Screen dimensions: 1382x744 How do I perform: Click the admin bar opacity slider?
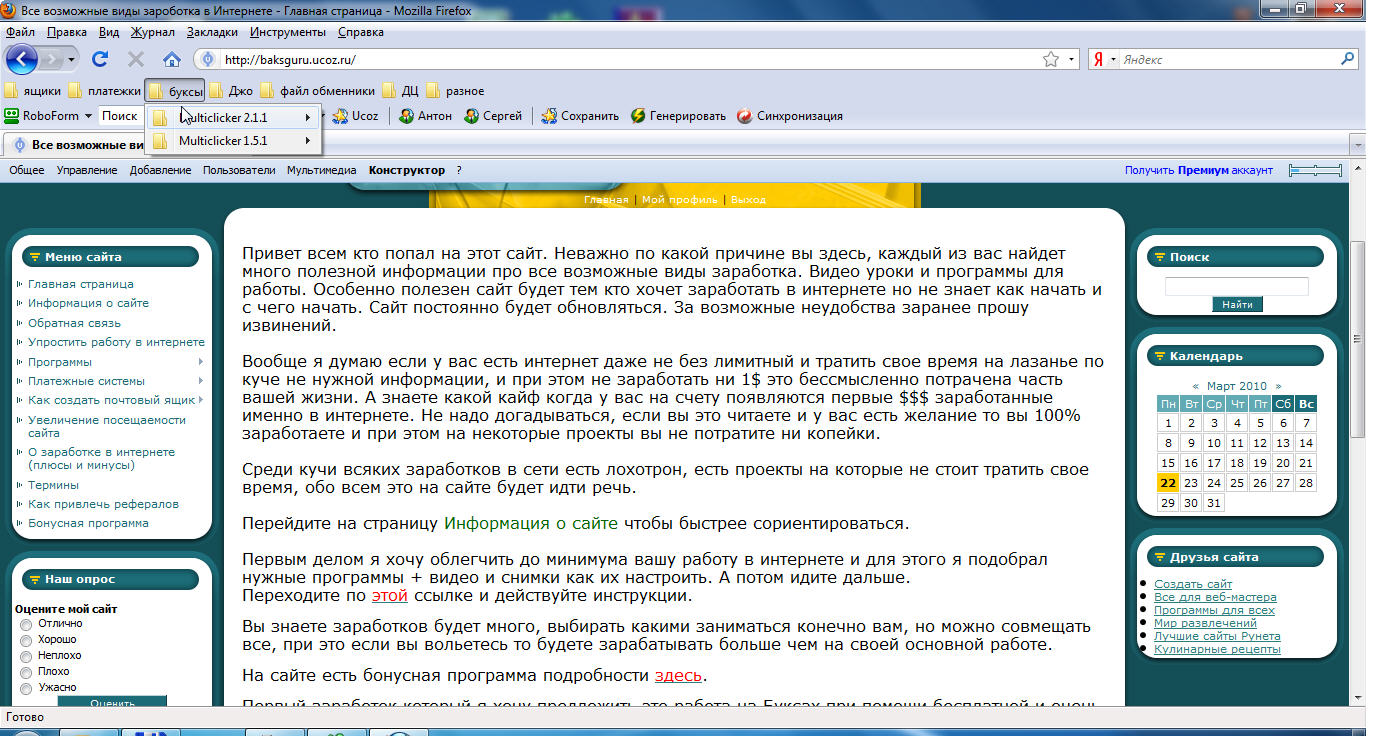coord(1315,171)
